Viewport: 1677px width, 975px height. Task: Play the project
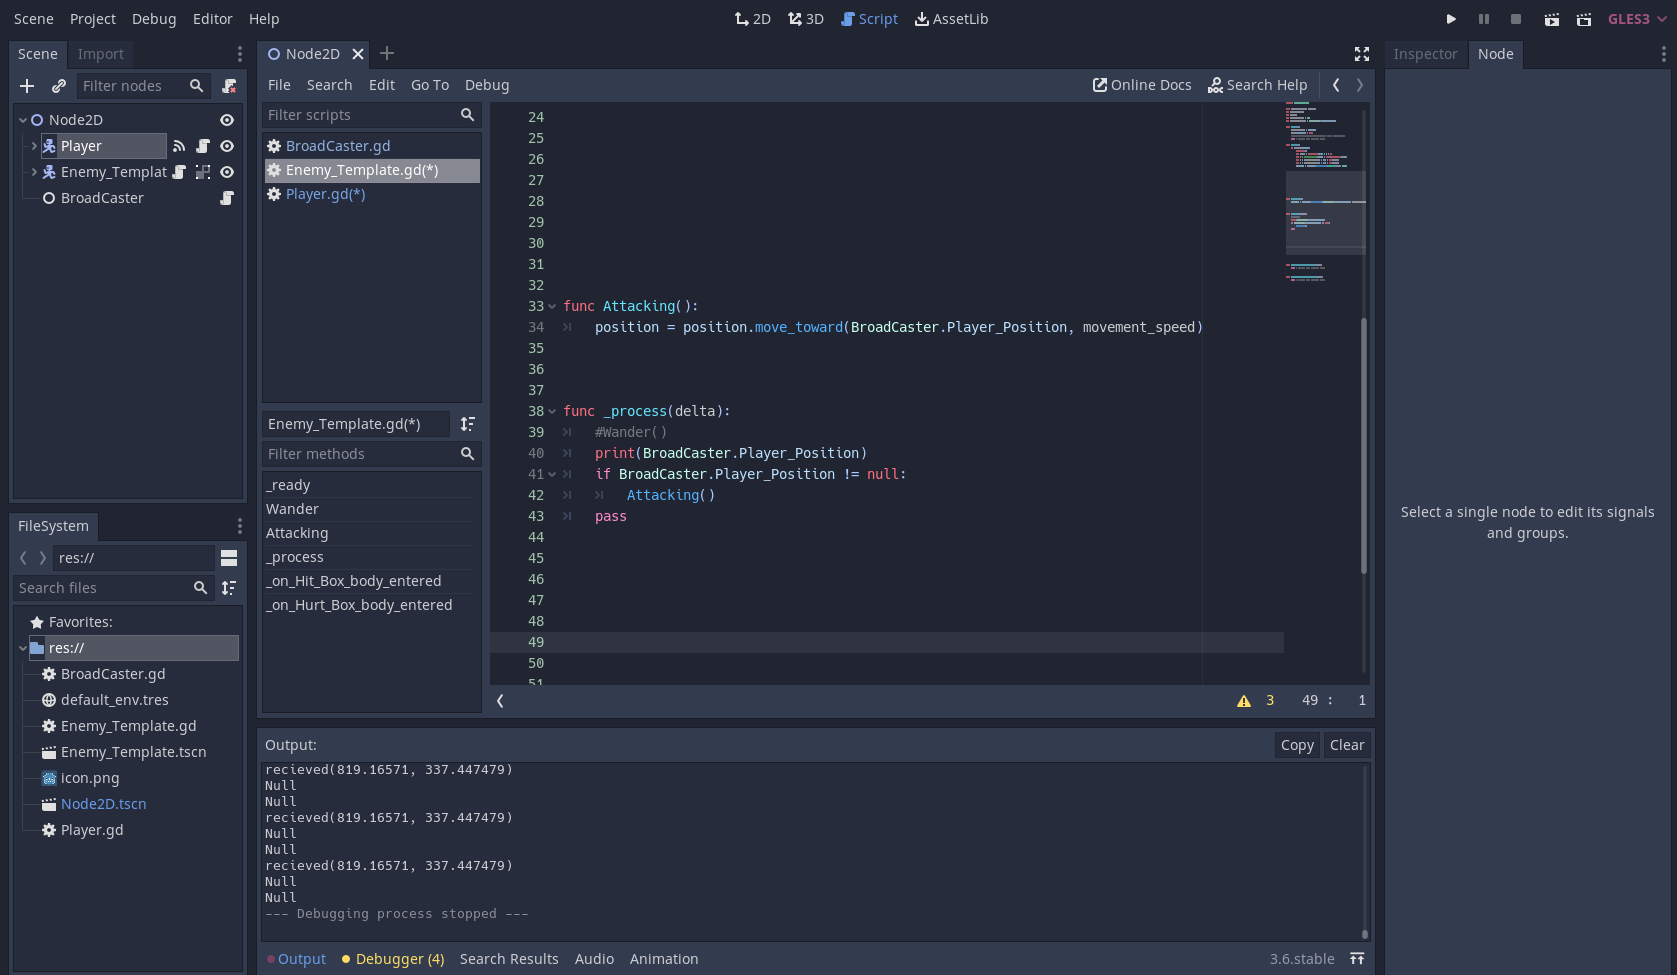click(x=1451, y=19)
